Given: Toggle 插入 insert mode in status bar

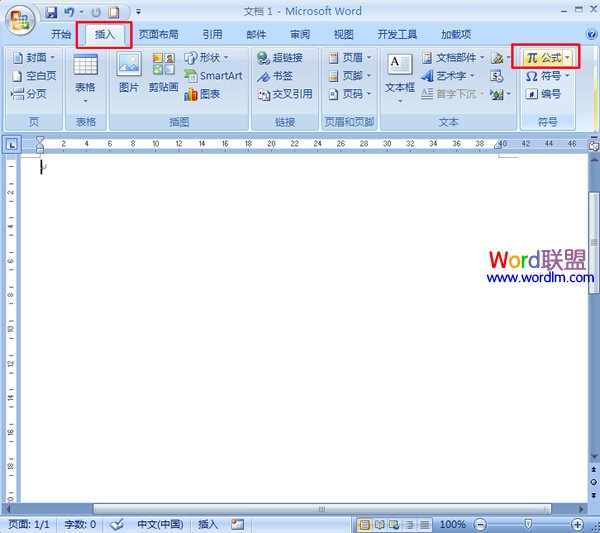Looking at the screenshot, I should (x=208, y=524).
